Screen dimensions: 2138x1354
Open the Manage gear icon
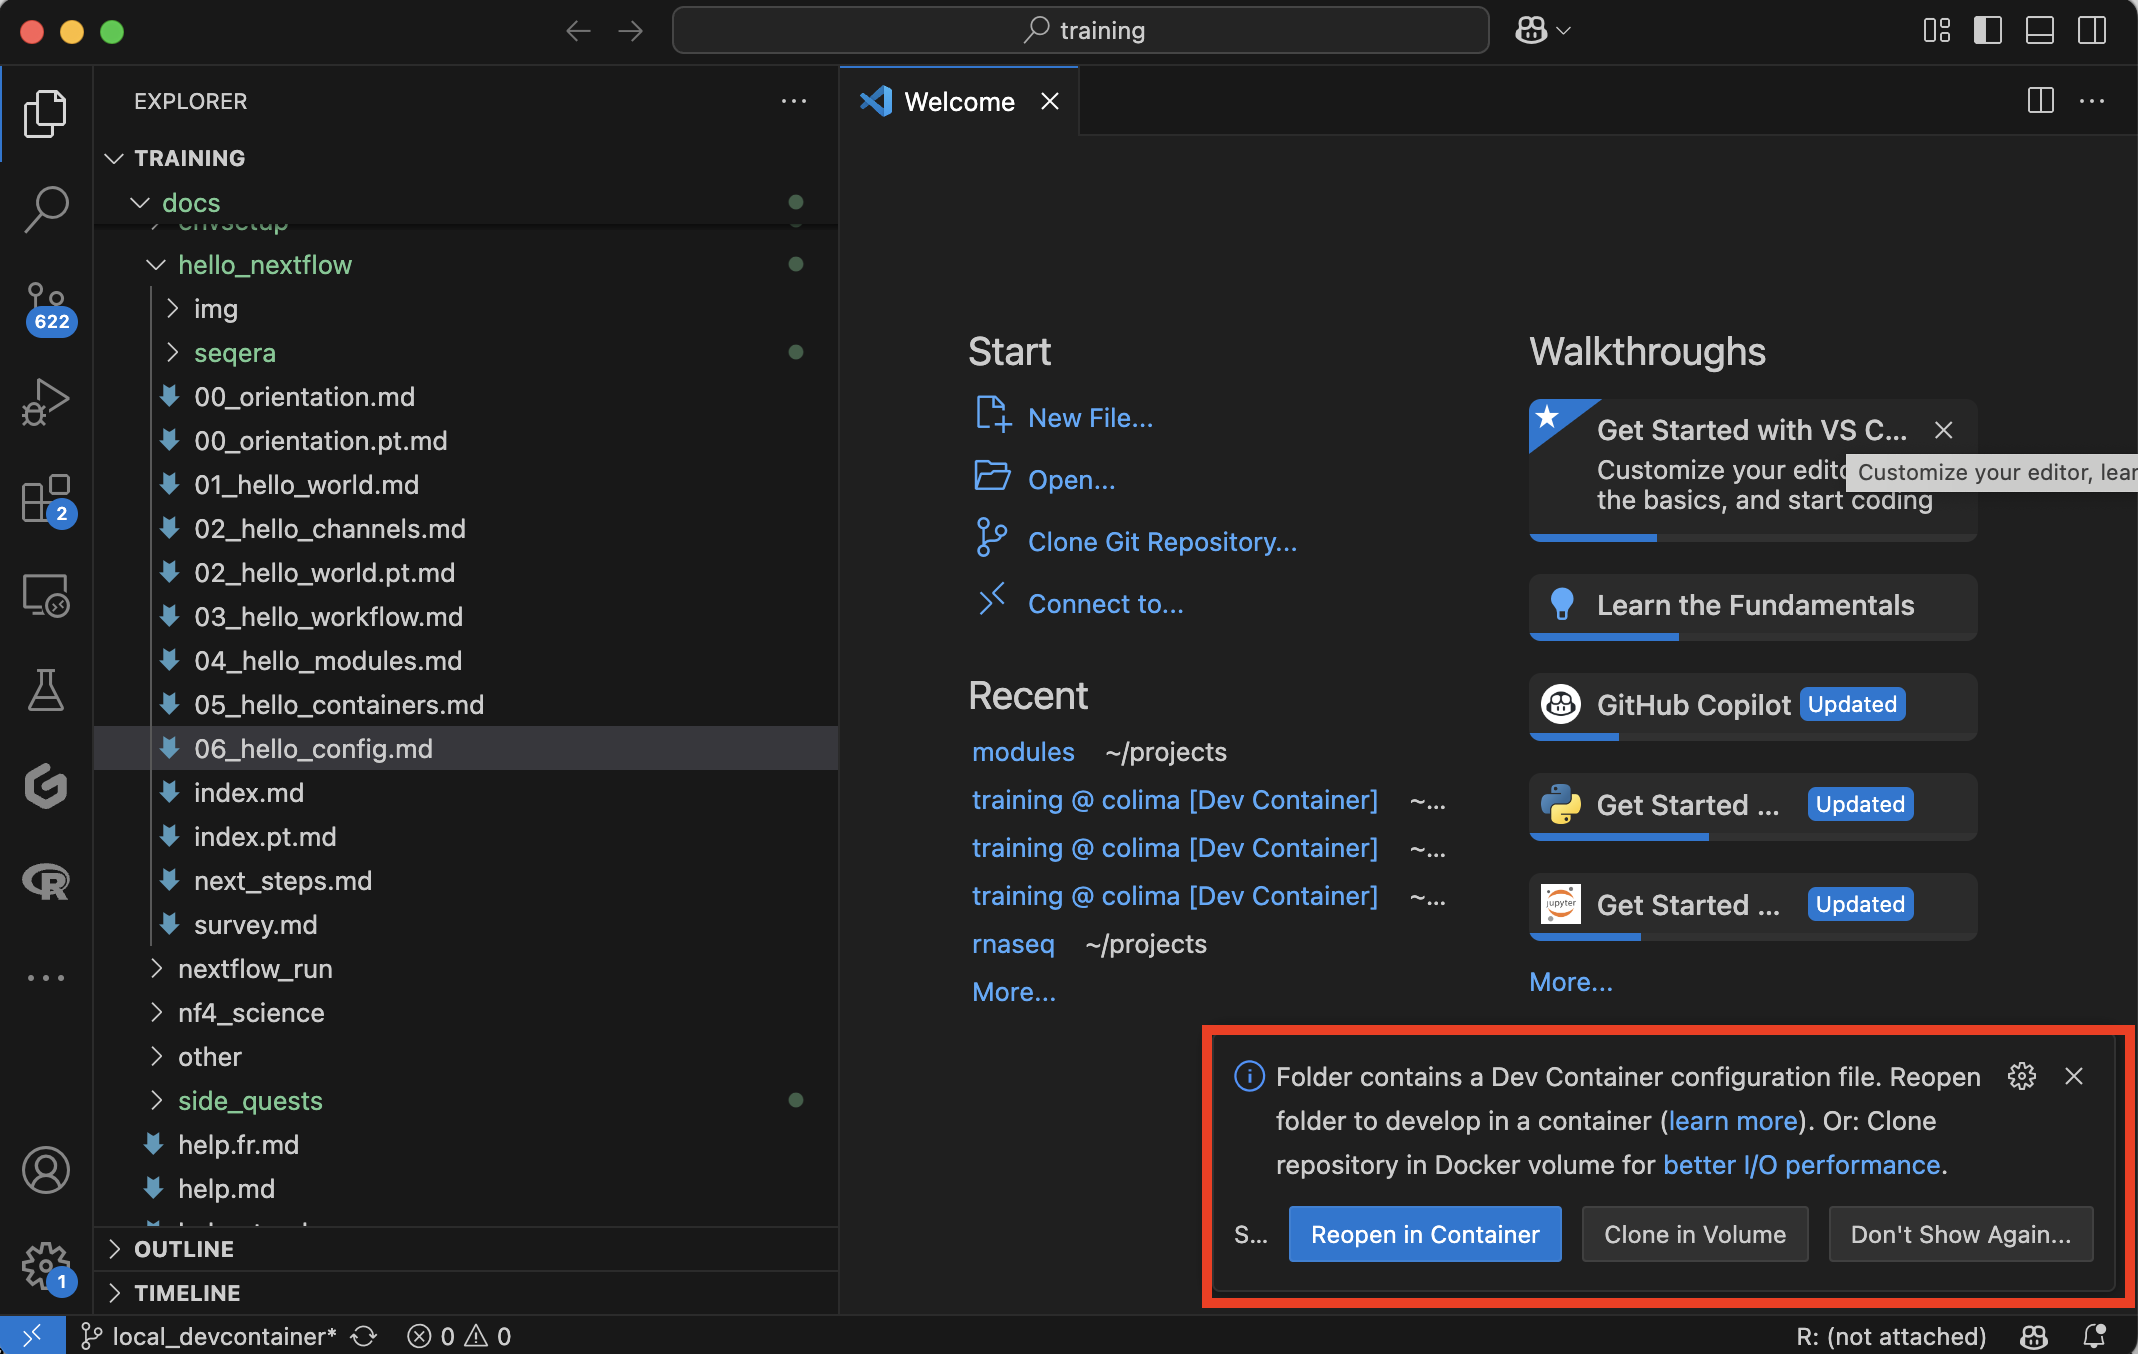point(46,1268)
